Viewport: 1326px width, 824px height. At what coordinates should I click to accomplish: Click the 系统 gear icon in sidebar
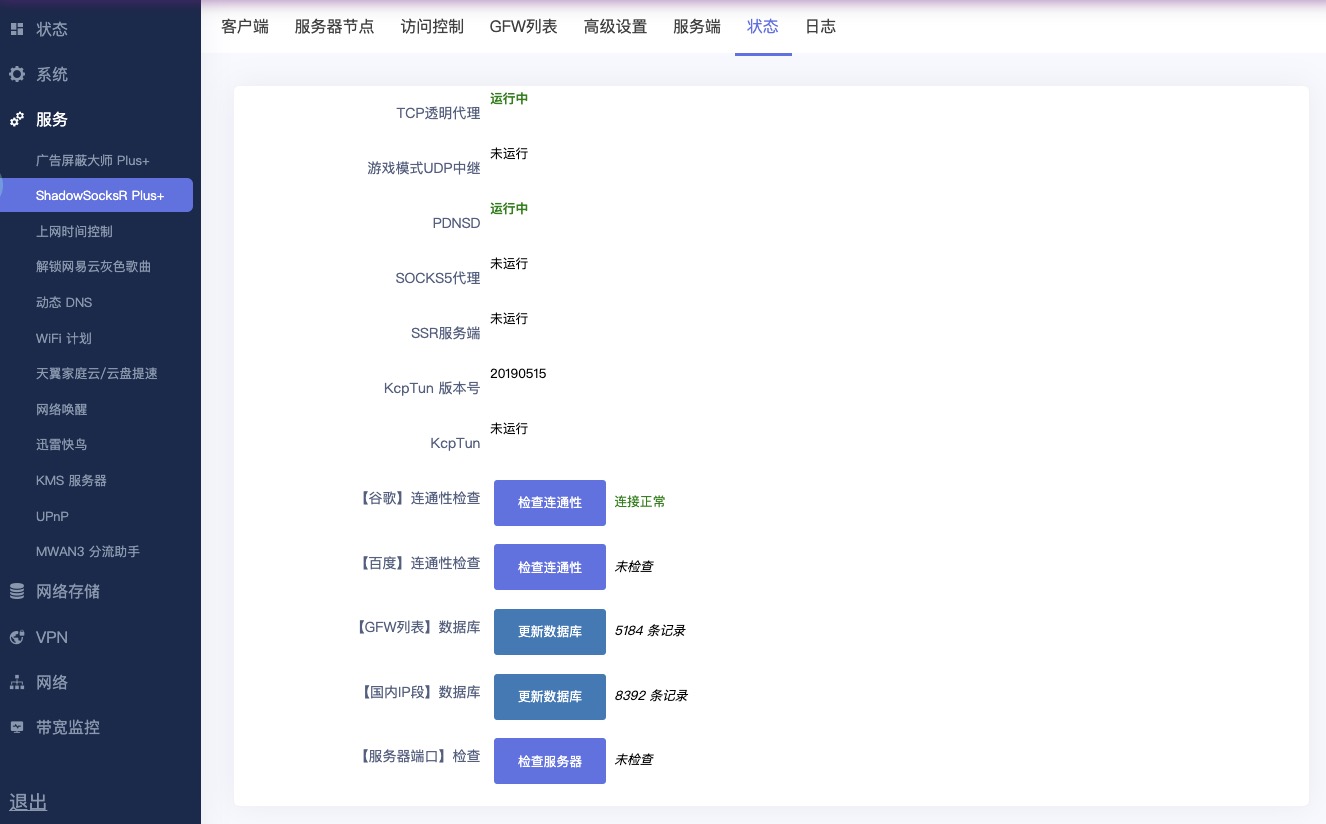click(16, 74)
